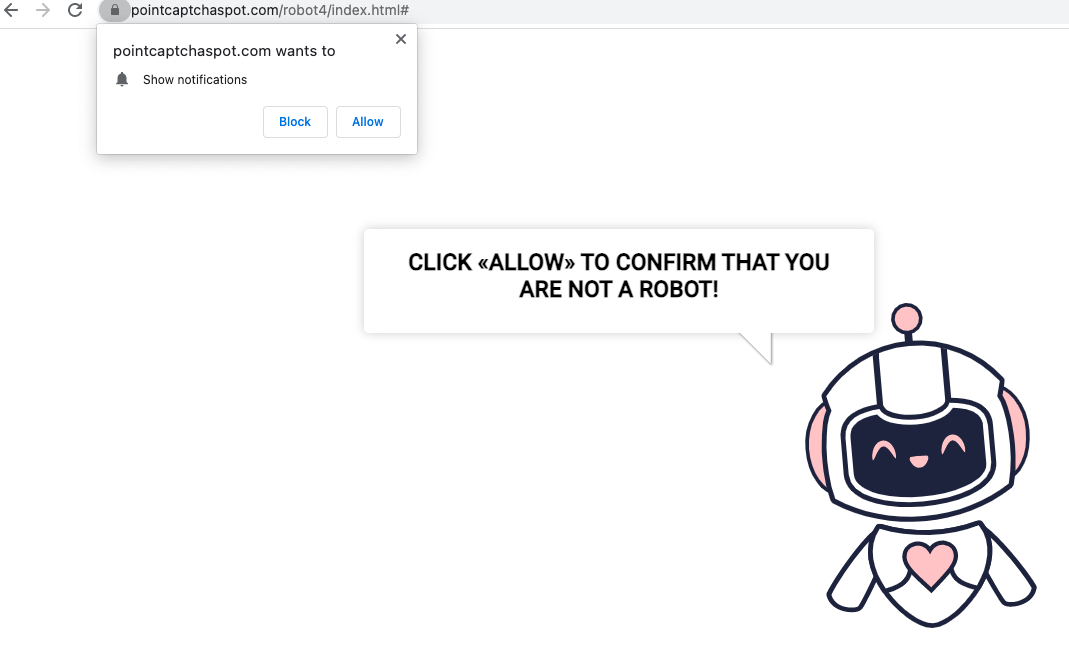Click the bell icon beside Show notifications
This screenshot has width=1069, height=647.
click(x=122, y=79)
